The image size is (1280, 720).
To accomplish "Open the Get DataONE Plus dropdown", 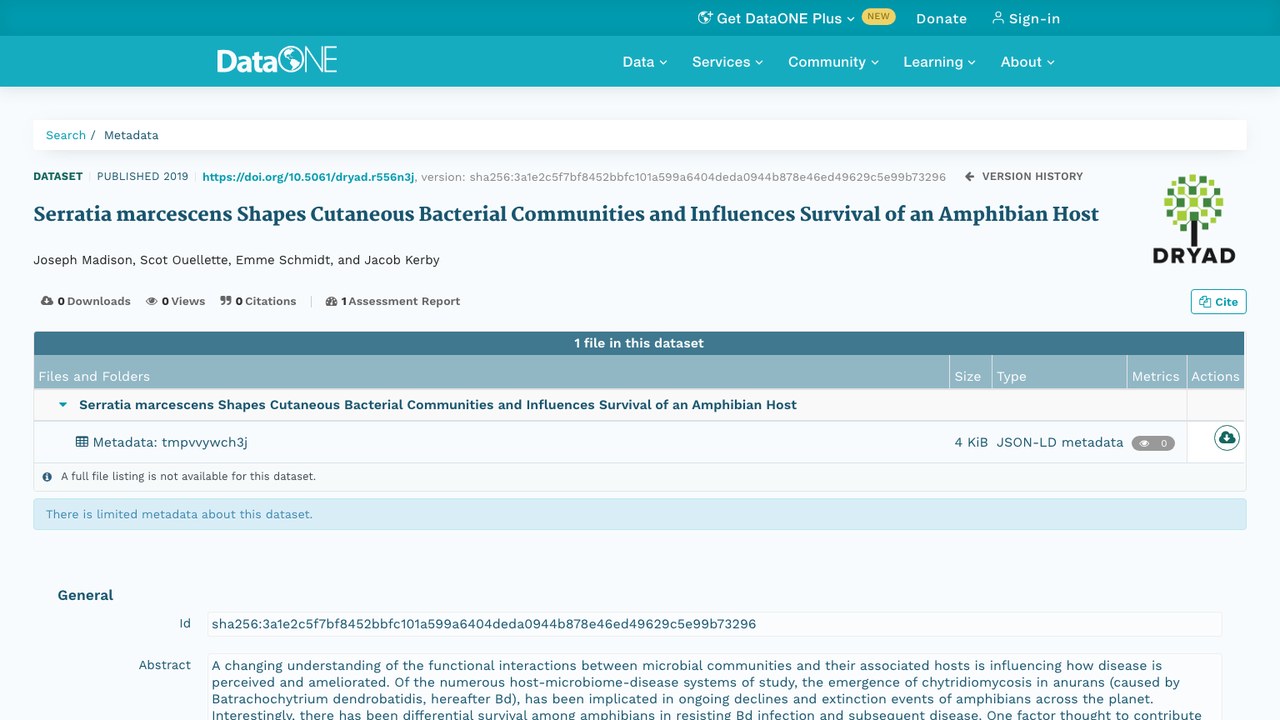I will (777, 18).
